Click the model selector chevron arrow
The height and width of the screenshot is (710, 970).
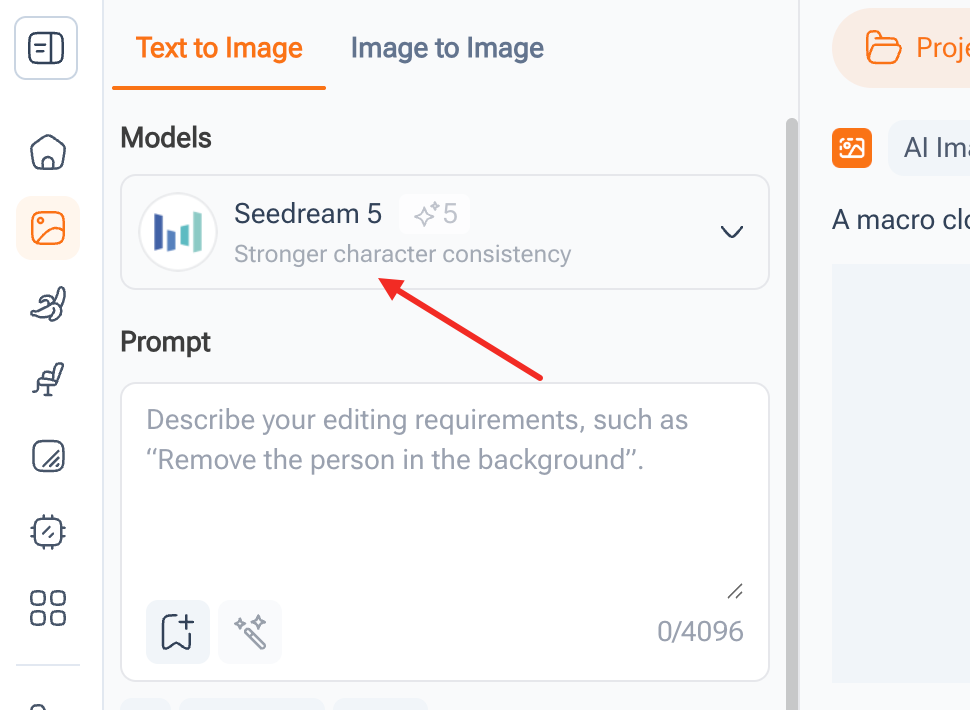(732, 232)
